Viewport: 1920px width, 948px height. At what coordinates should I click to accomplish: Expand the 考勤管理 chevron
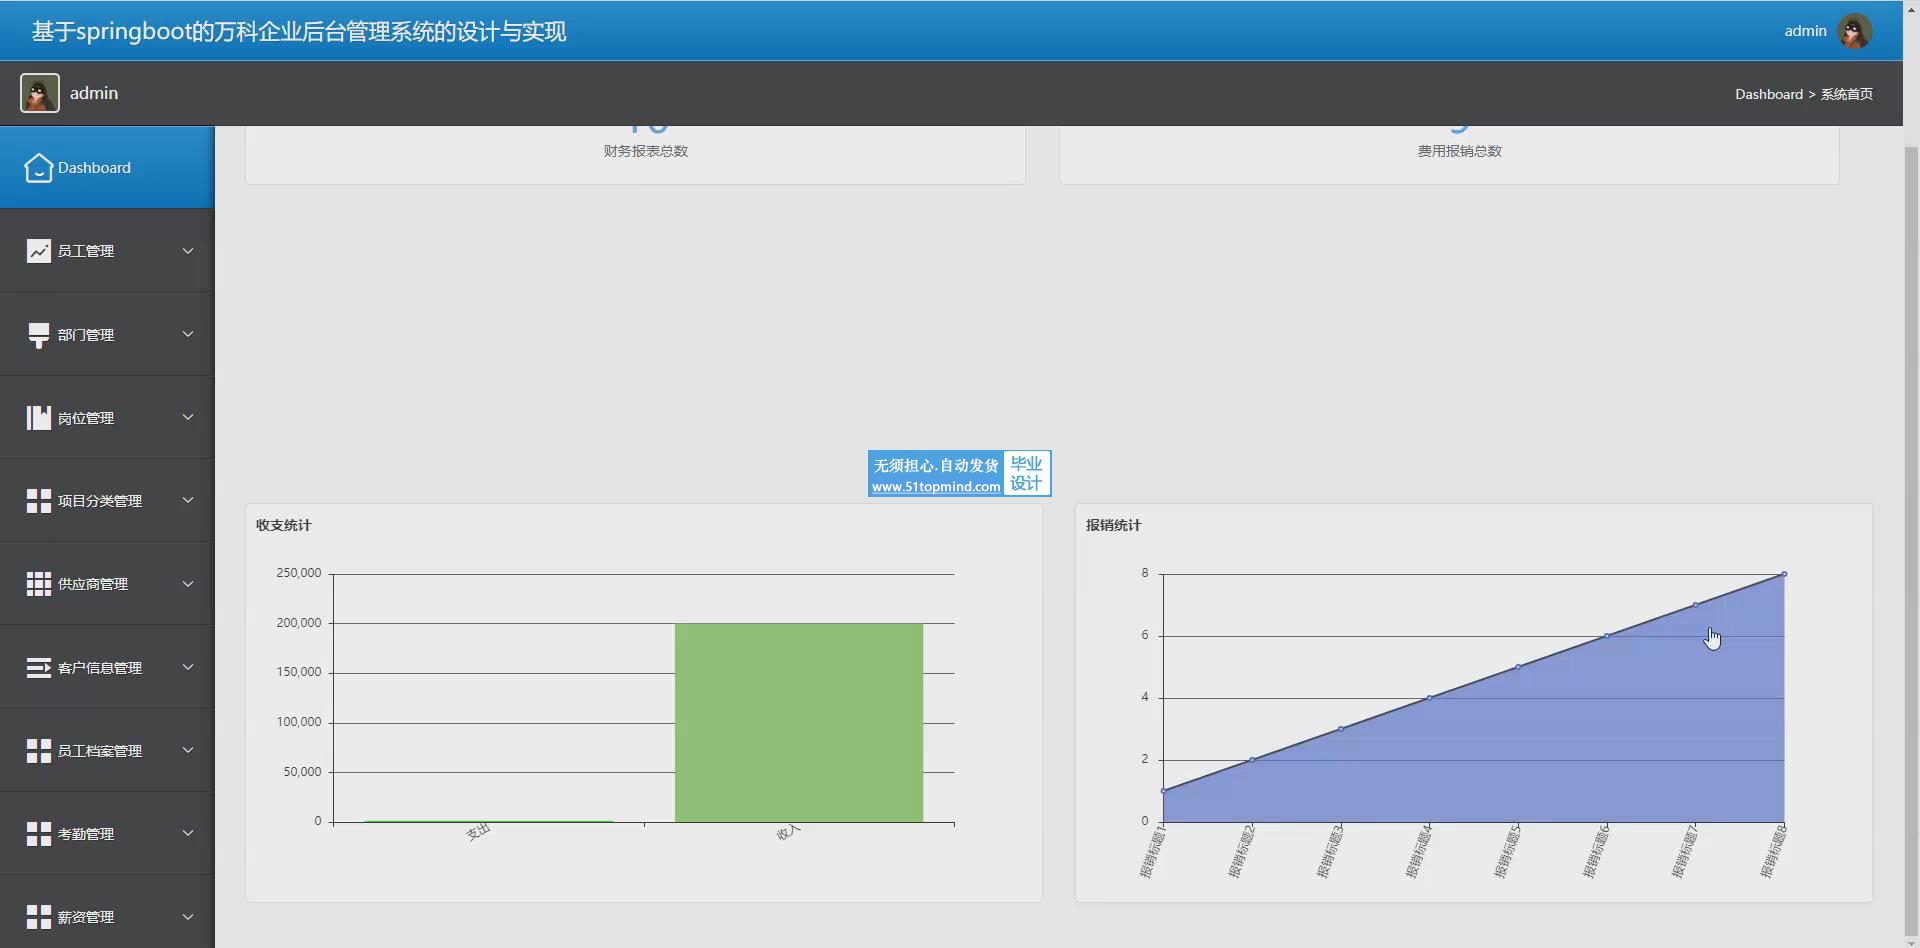(187, 833)
